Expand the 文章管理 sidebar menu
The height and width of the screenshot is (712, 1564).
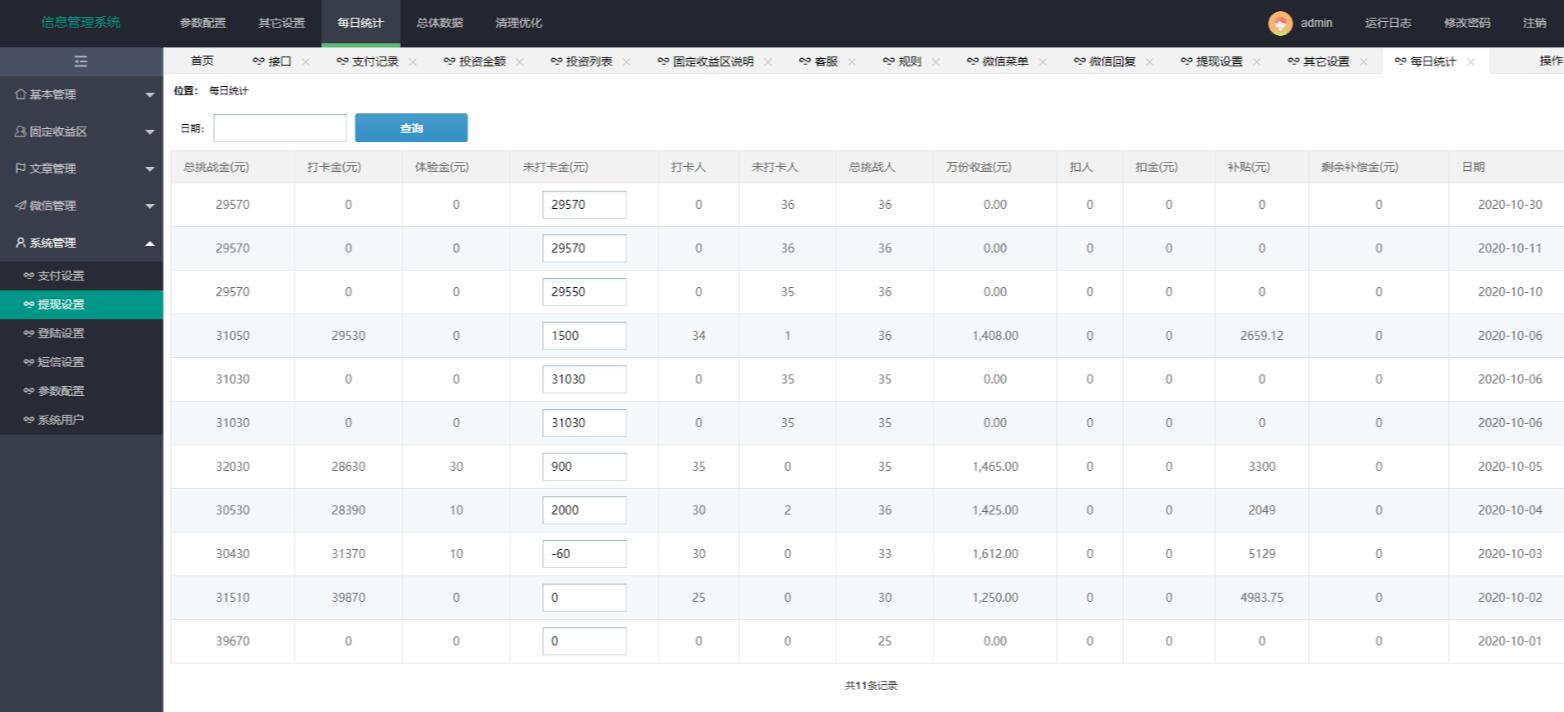81,168
